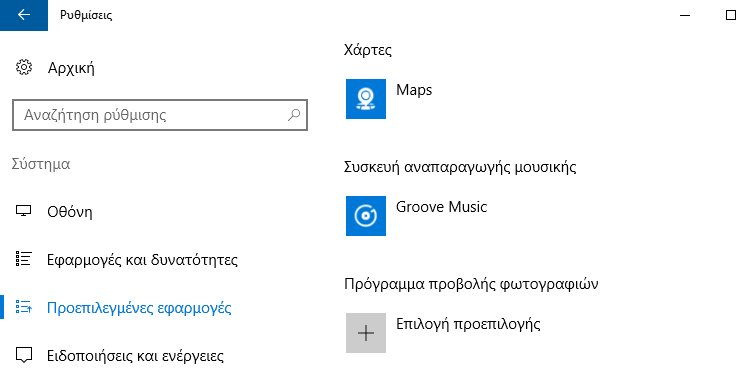Click the Οθόνη display monitor icon

[23, 211]
